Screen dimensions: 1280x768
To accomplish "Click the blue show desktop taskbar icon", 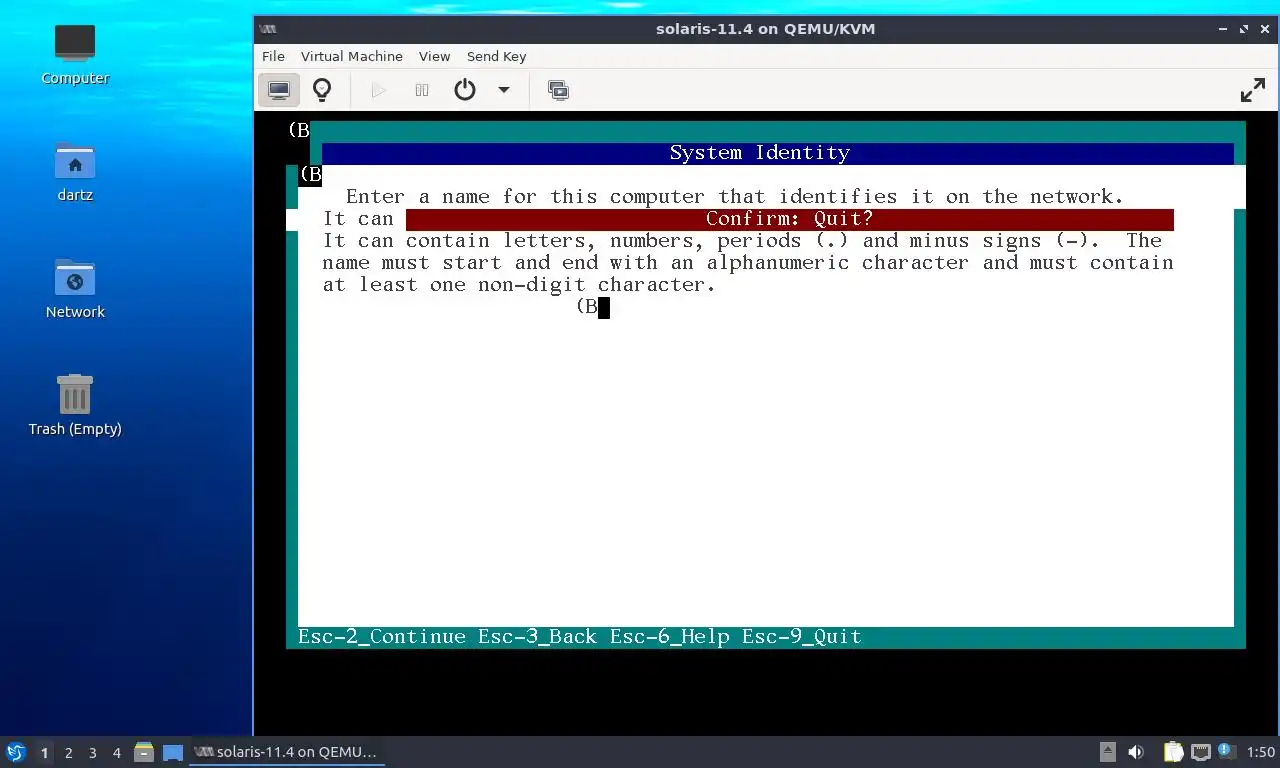I will 173,752.
